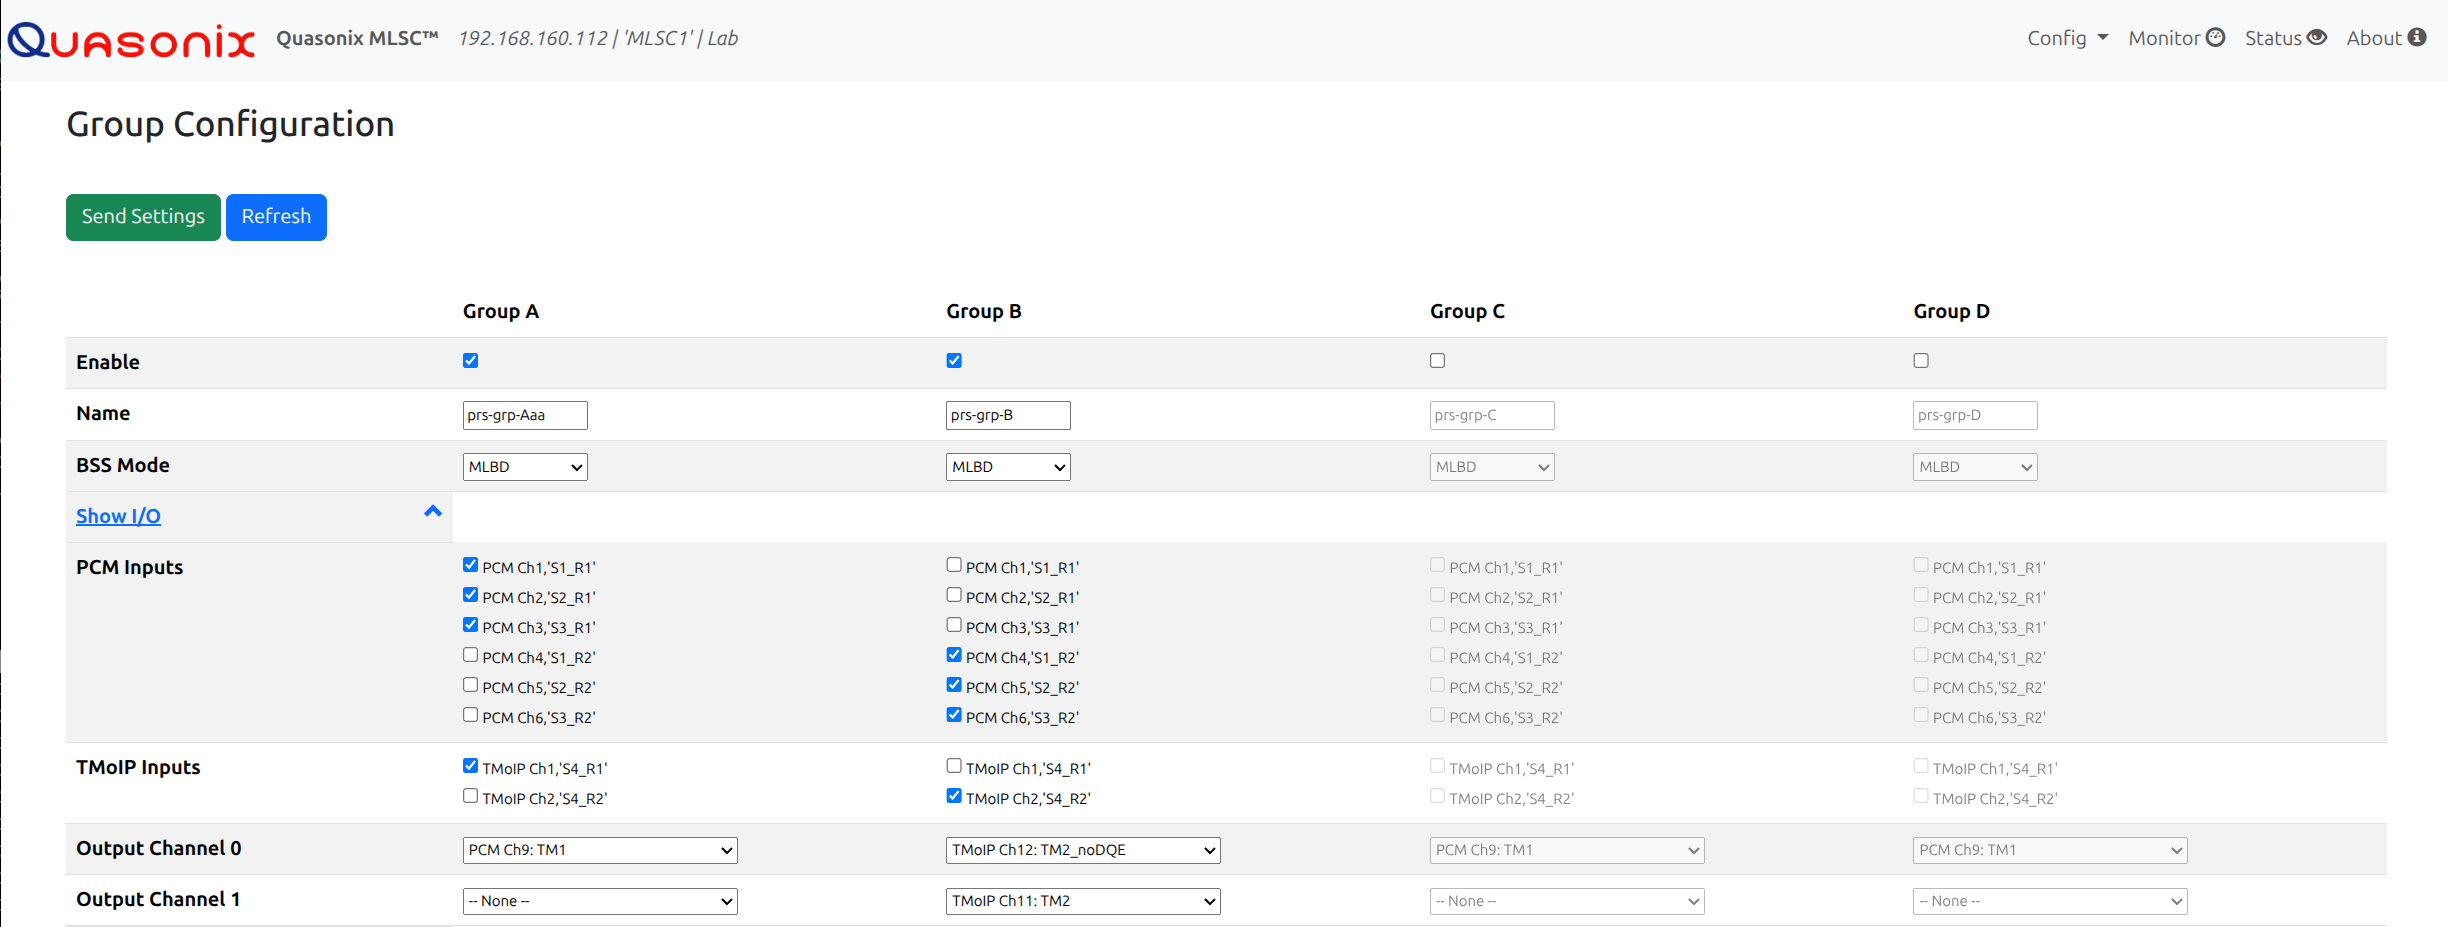Open Group D BSS Mode dropdown
Viewport: 2448px width, 927px height.
[x=1975, y=467]
